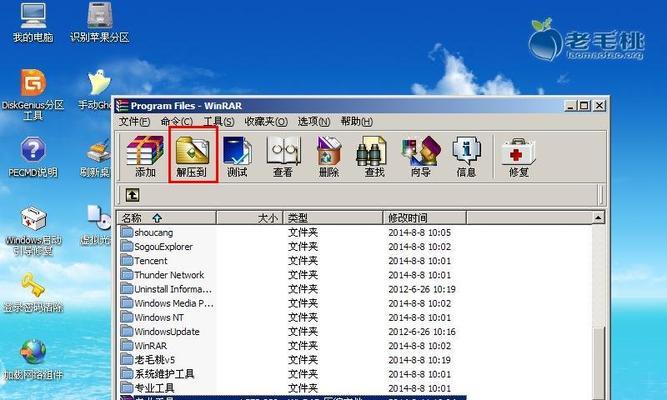
Task: Open Windows启动引导修复 desktop icon
Action: pos(33,231)
